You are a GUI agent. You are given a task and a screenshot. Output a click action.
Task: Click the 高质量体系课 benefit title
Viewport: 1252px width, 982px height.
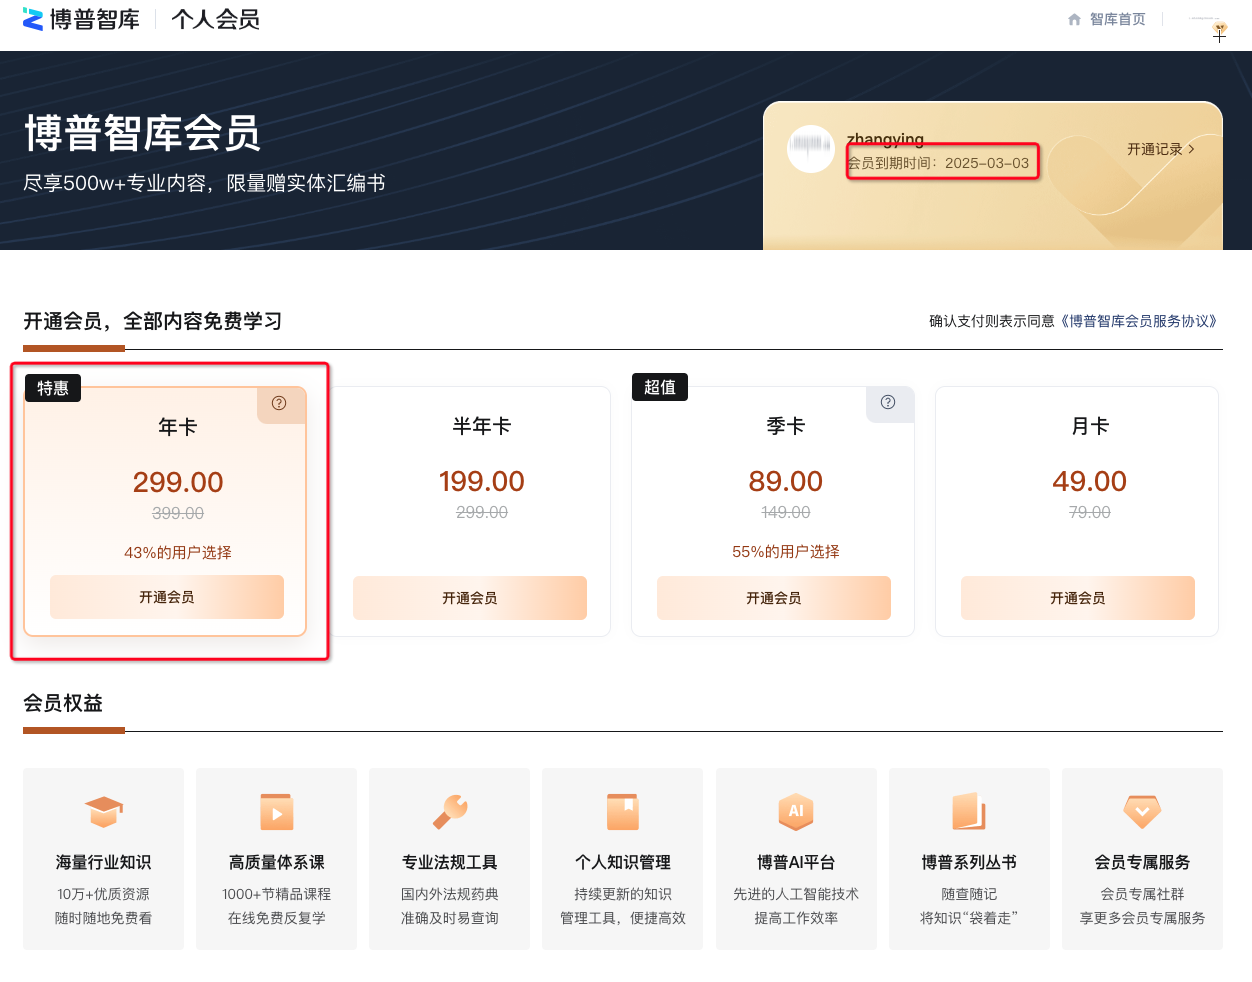coord(277,862)
